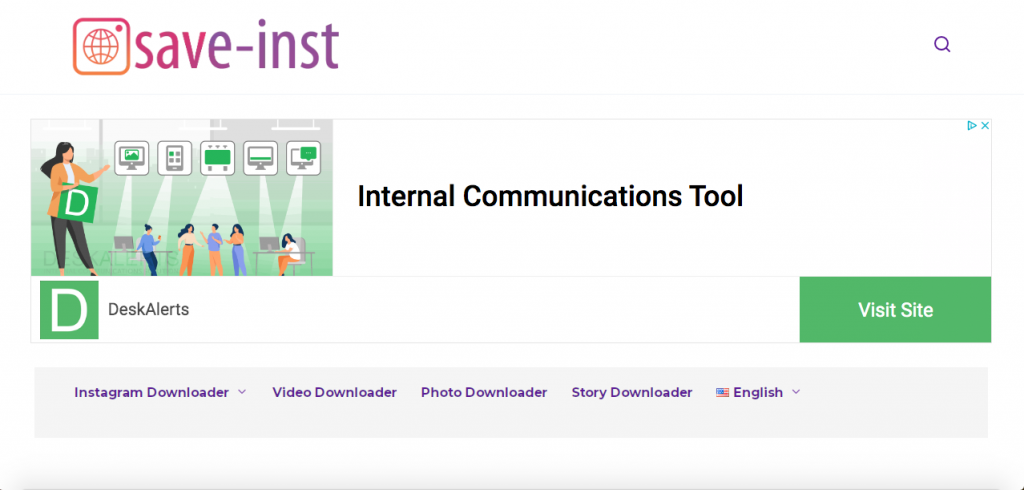Open the English language selector
Screen dimensions: 1024x490
pos(757,393)
